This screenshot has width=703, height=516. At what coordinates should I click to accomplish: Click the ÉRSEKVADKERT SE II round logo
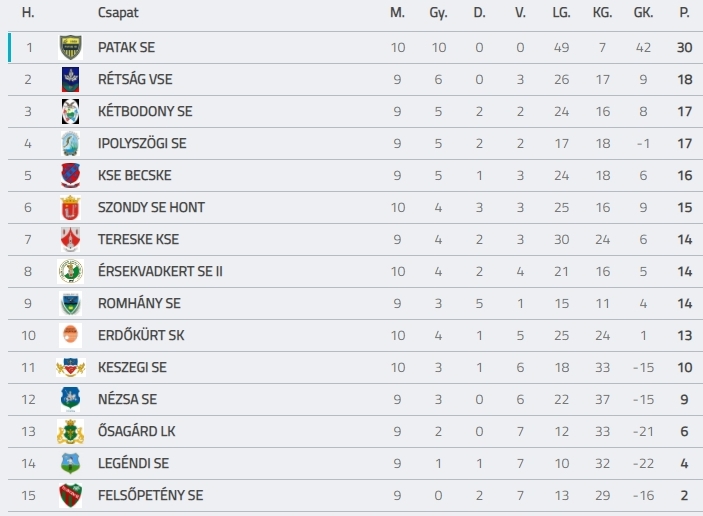[x=70, y=271]
